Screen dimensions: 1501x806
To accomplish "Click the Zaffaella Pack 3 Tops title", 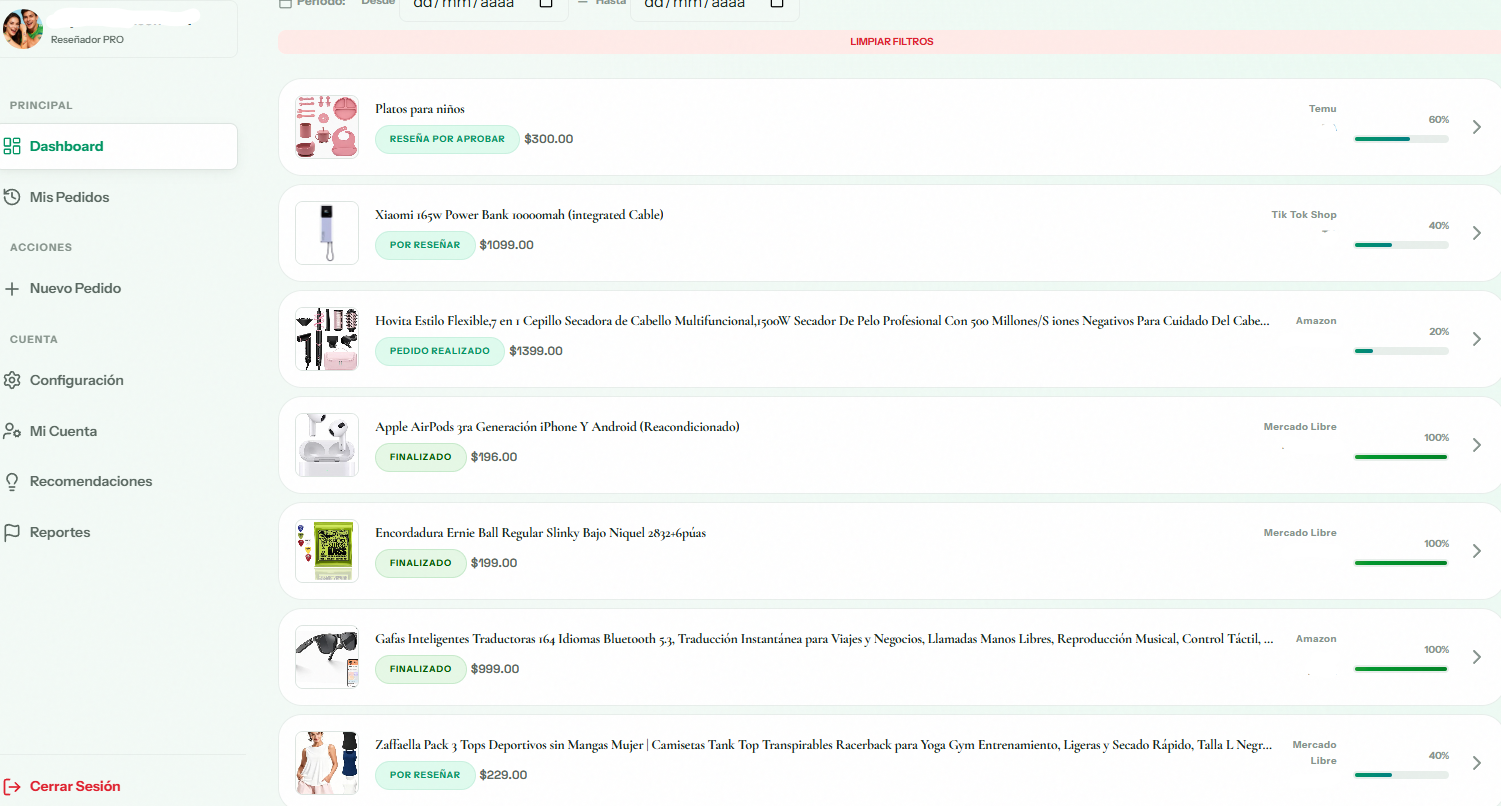I will (x=823, y=745).
